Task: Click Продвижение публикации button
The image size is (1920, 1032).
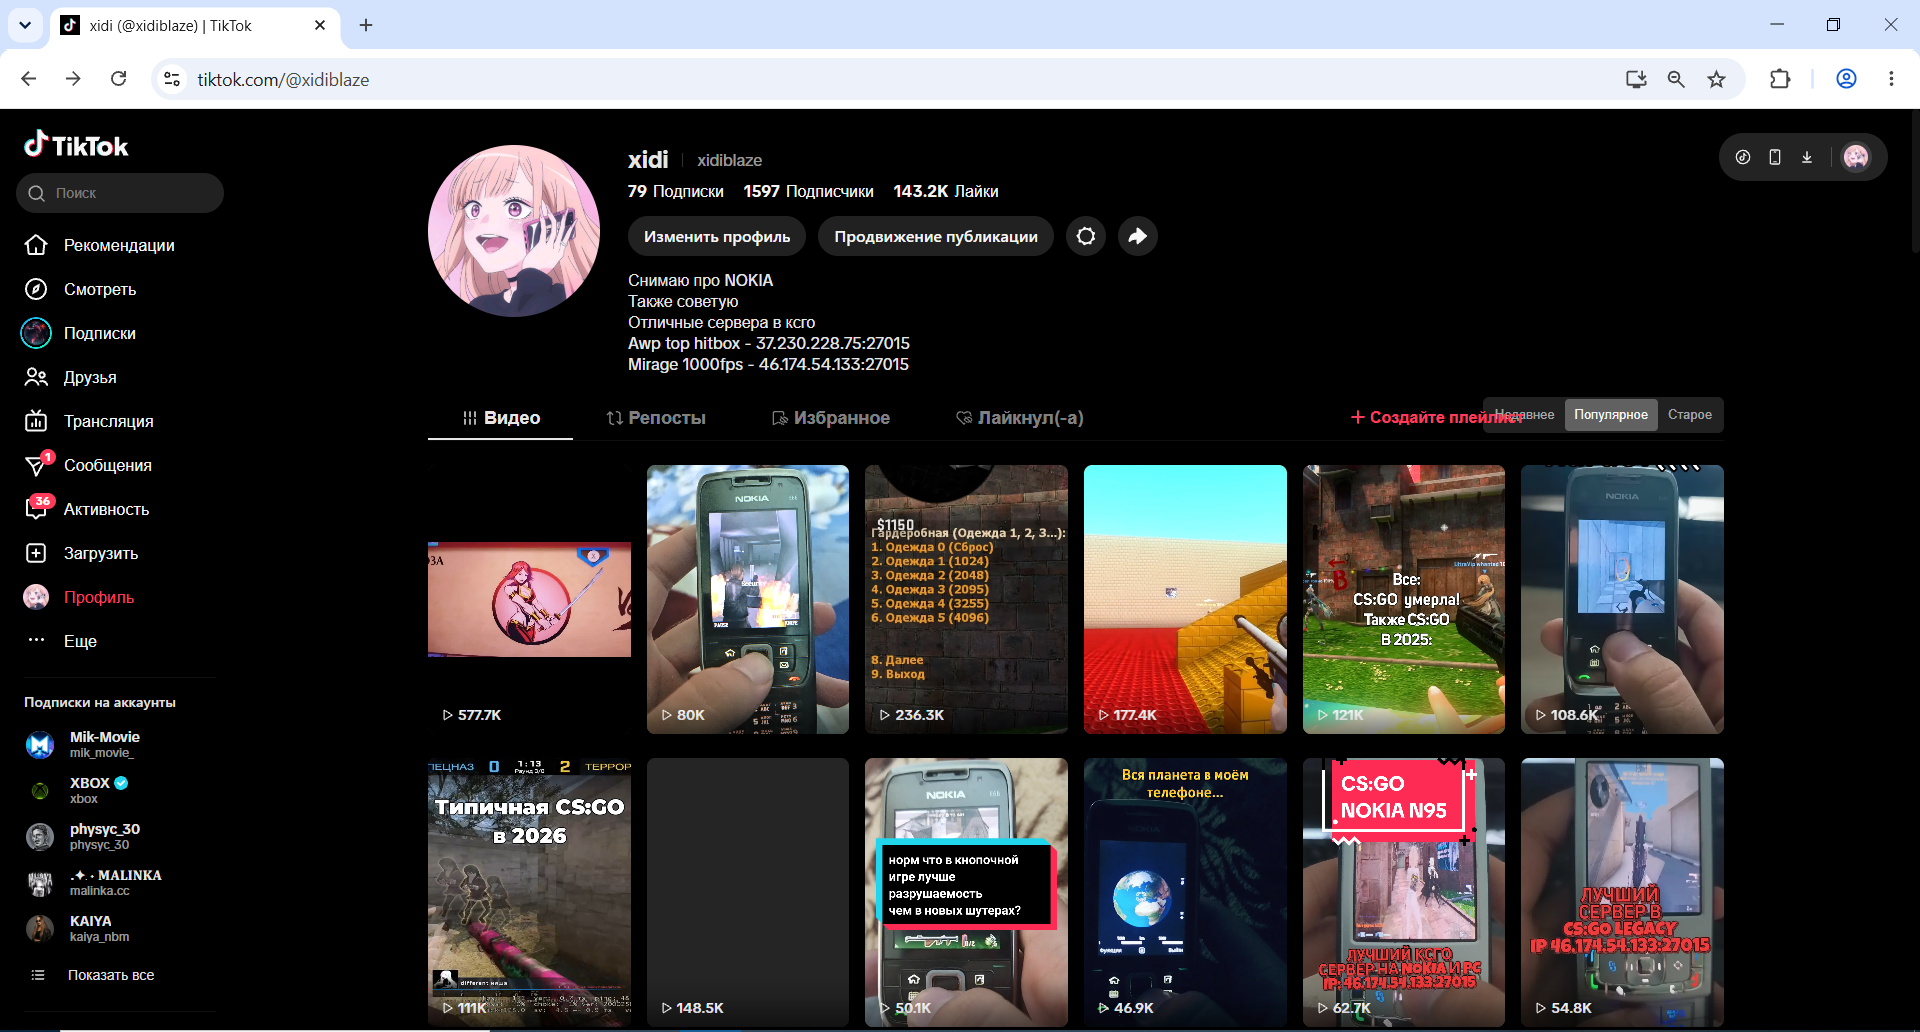Action: pyautogui.click(x=936, y=236)
